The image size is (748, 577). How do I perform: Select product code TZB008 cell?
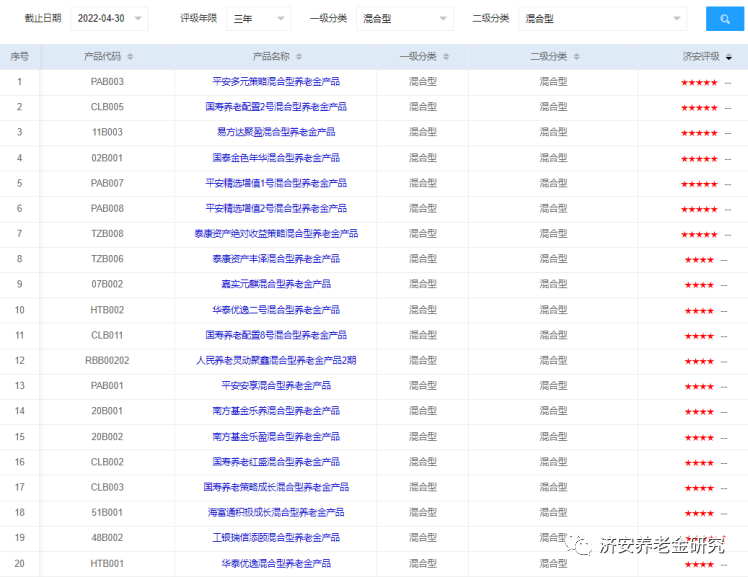[107, 234]
